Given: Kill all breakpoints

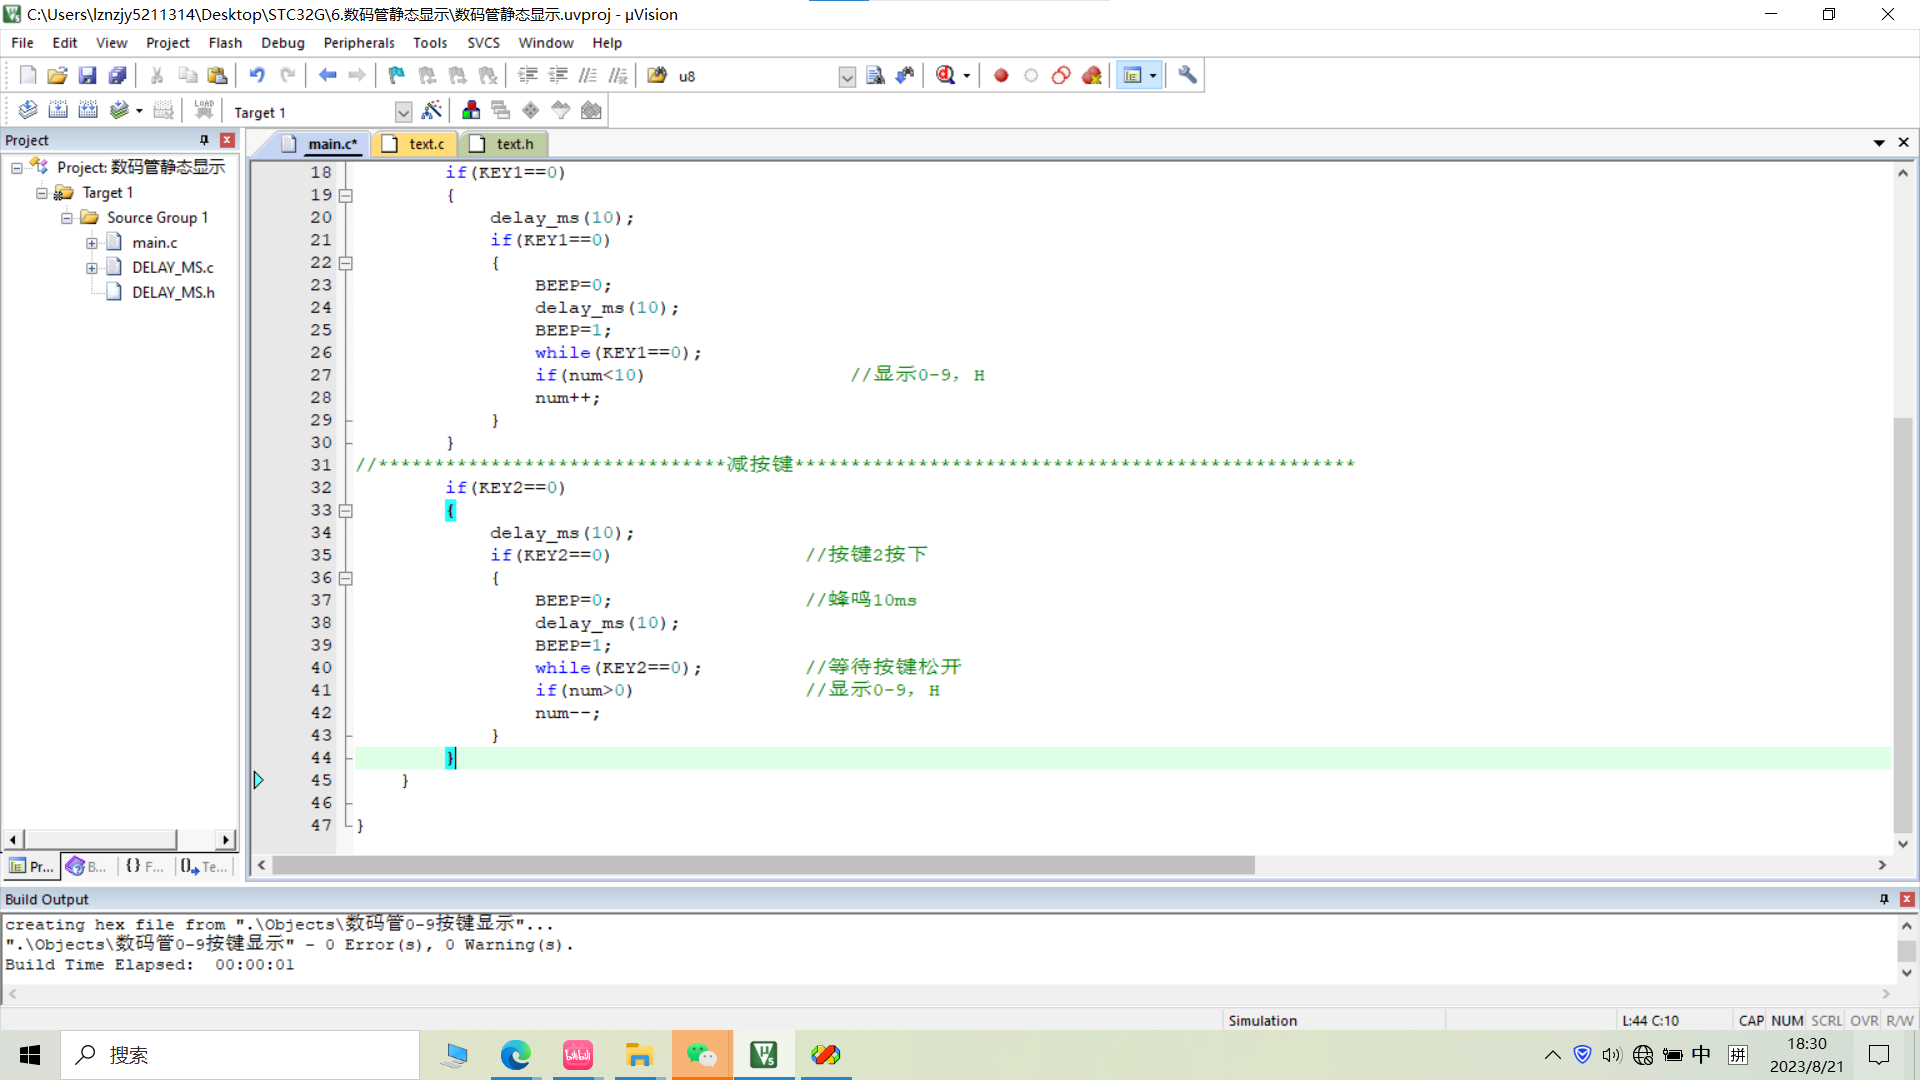Looking at the screenshot, I should [1092, 76].
